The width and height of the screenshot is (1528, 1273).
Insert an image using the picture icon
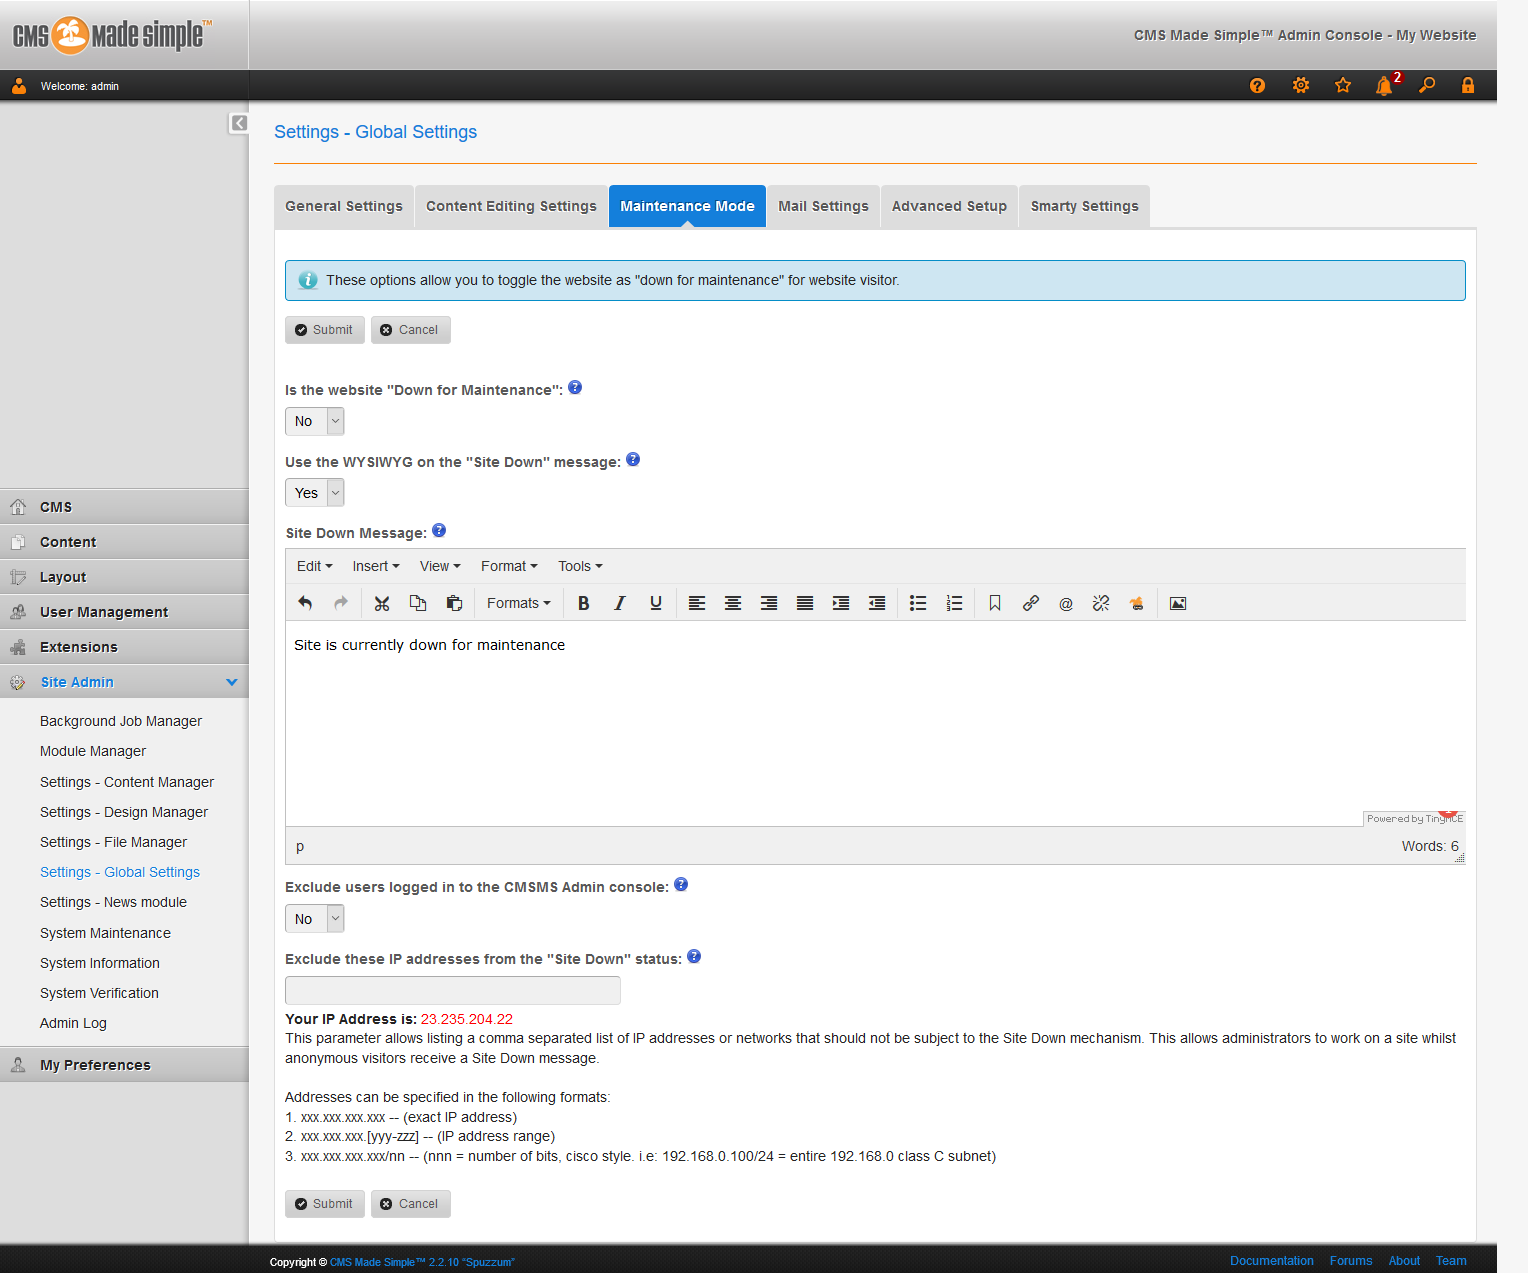(1178, 603)
